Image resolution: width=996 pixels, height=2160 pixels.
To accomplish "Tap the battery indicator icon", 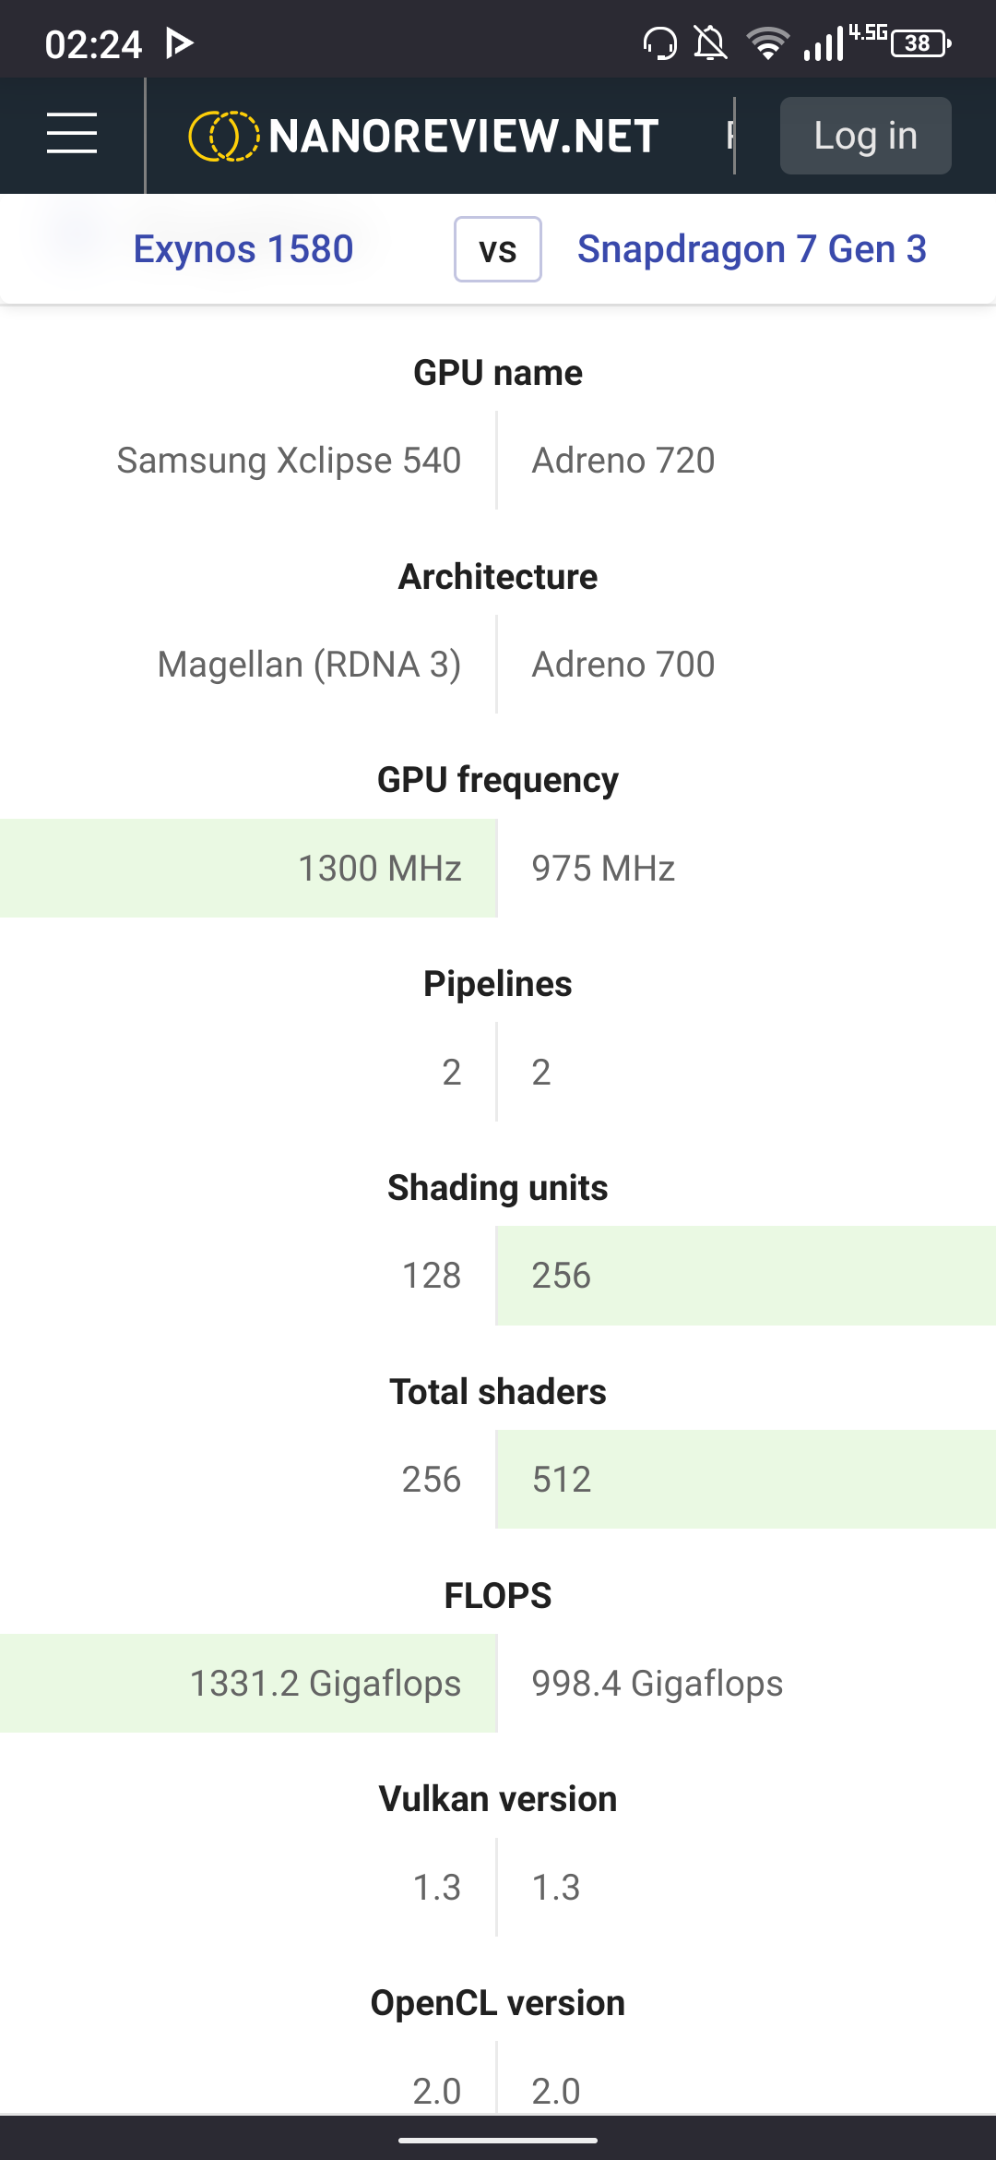I will [x=921, y=43].
